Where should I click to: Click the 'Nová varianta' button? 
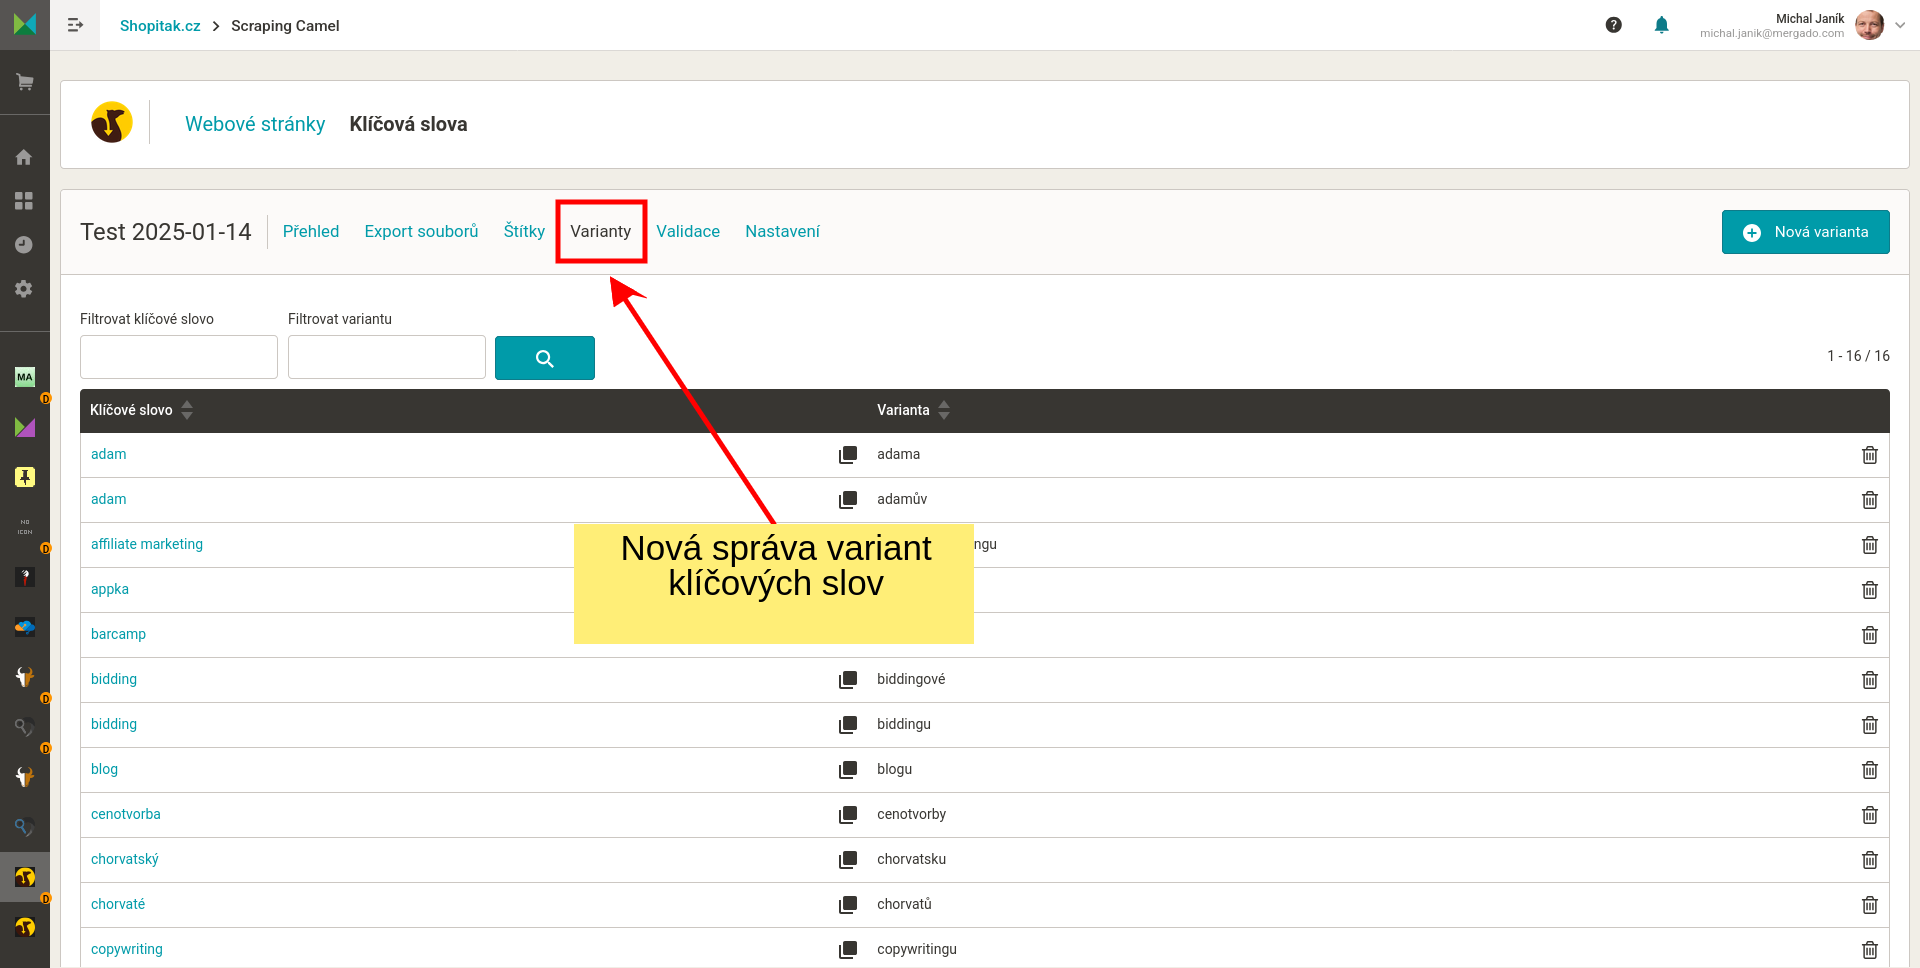pyautogui.click(x=1805, y=232)
